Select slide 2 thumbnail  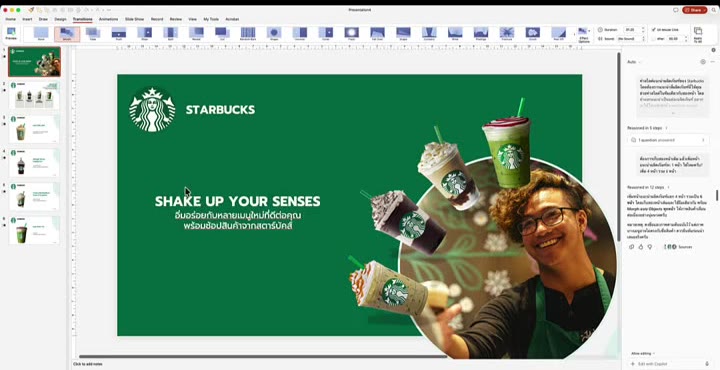tap(34, 95)
